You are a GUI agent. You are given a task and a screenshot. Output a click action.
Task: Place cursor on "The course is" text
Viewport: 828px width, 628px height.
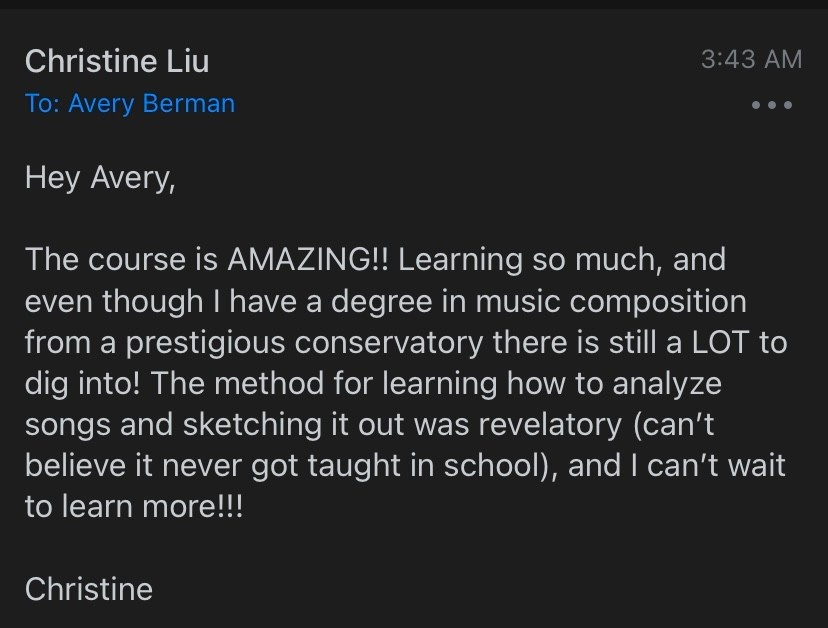coord(121,259)
